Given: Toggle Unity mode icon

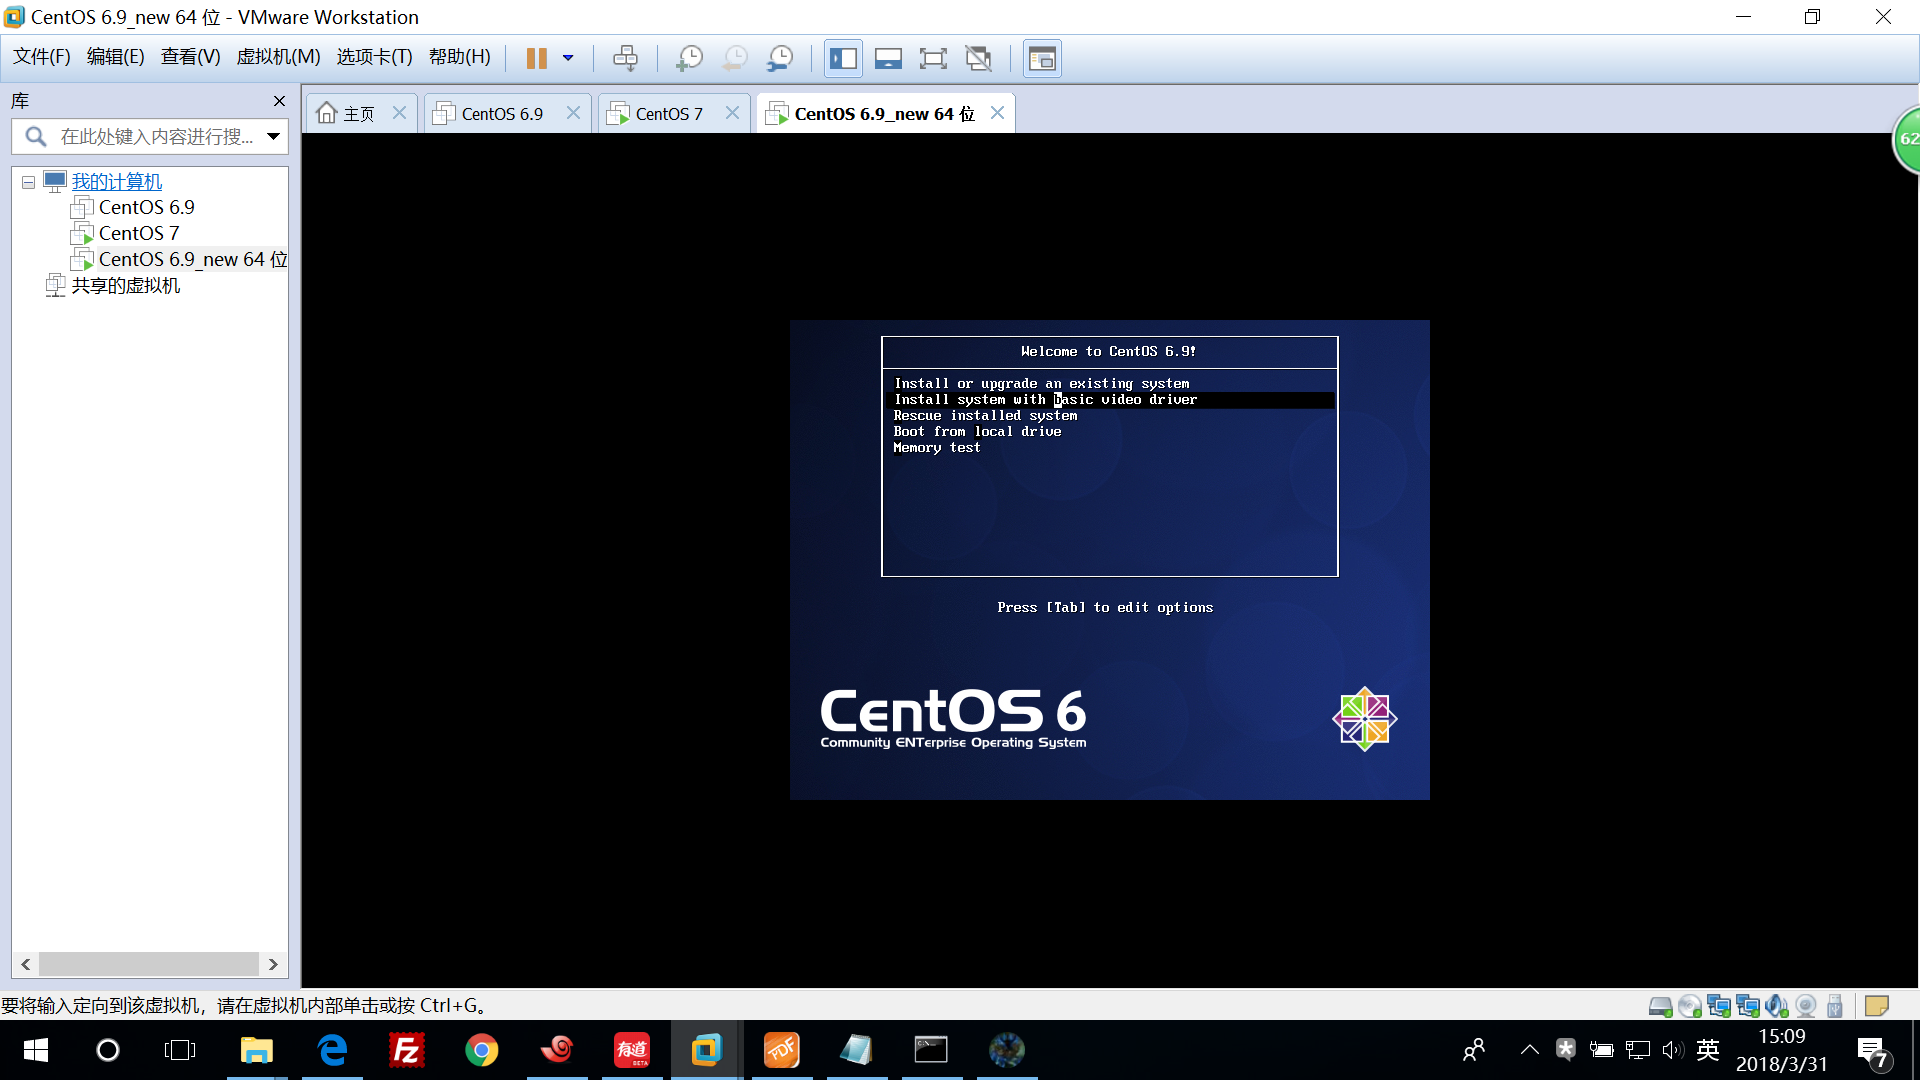Looking at the screenshot, I should pyautogui.click(x=978, y=58).
